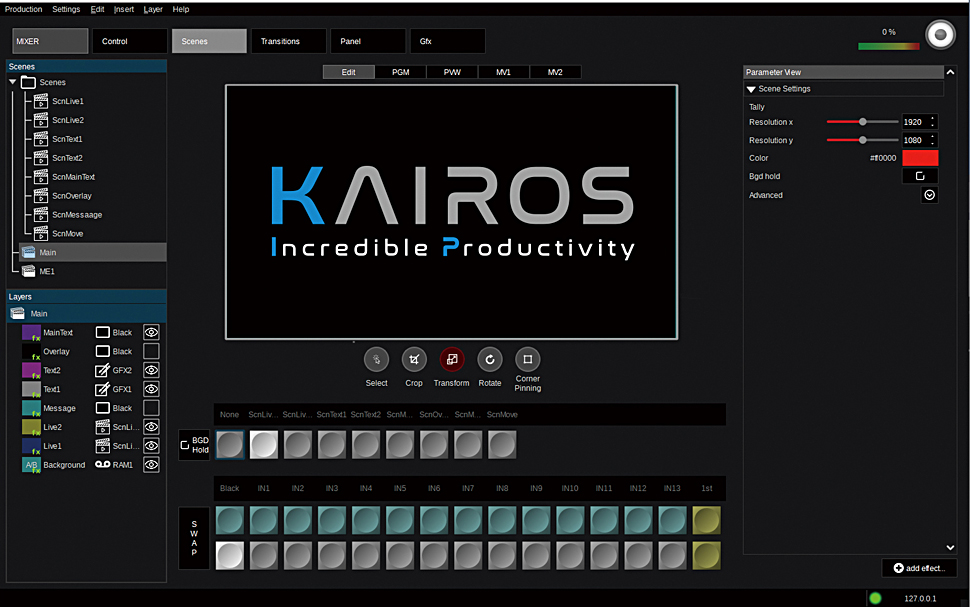Toggle the Bgd hold setting in Scene Settings
970x607 pixels.
(920, 176)
